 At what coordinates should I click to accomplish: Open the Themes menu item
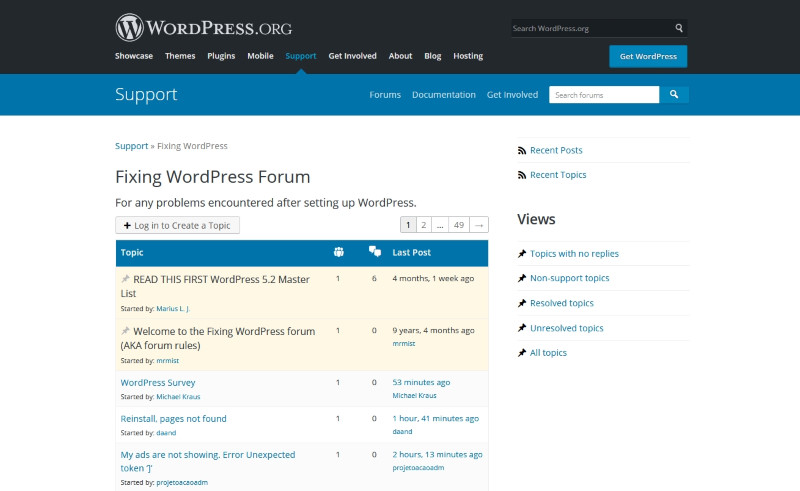tap(180, 56)
